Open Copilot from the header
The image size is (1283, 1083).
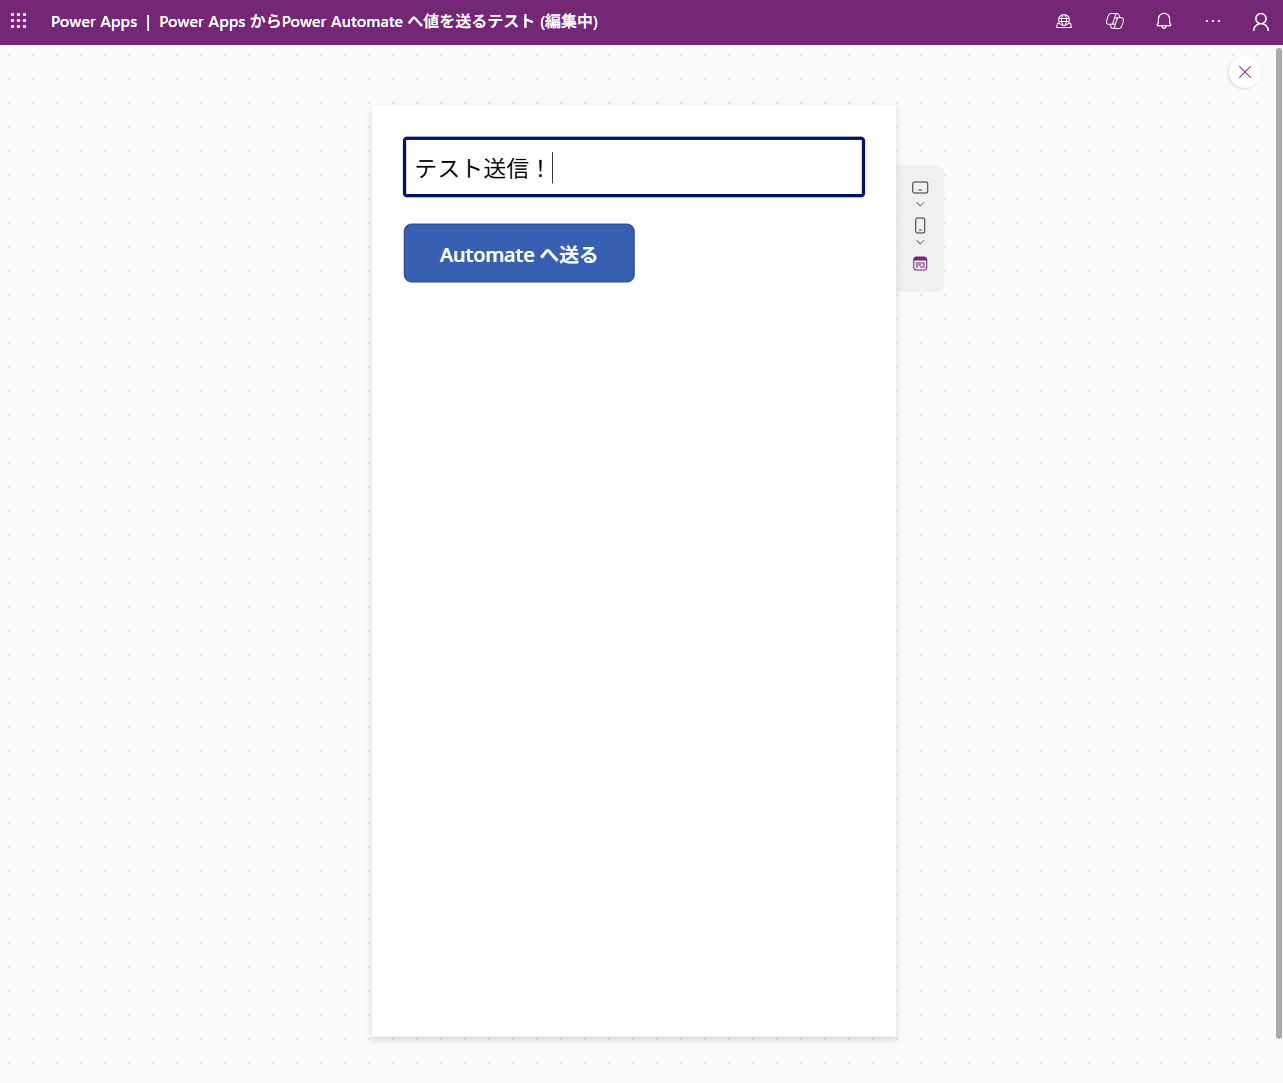[x=1115, y=21]
